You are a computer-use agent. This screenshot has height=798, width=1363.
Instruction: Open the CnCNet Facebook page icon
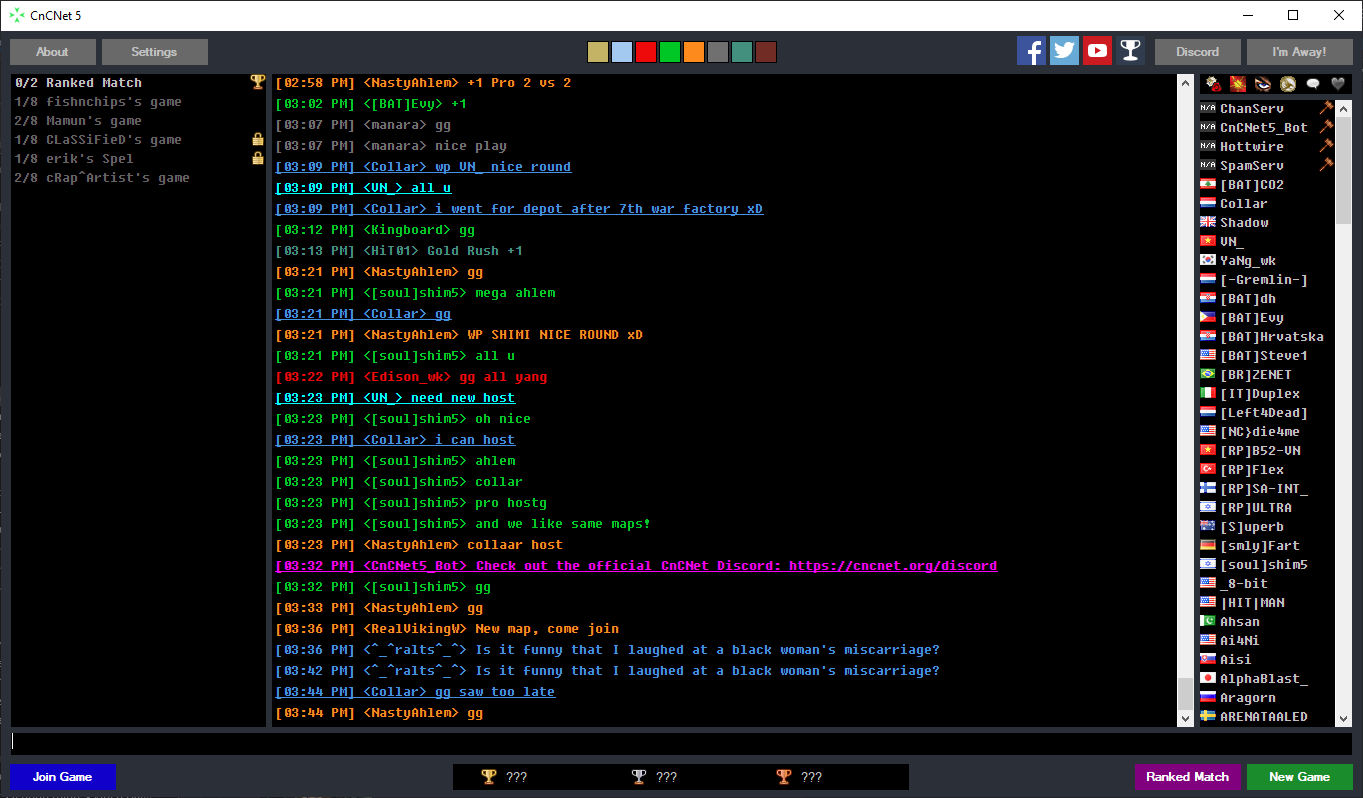tap(1031, 51)
